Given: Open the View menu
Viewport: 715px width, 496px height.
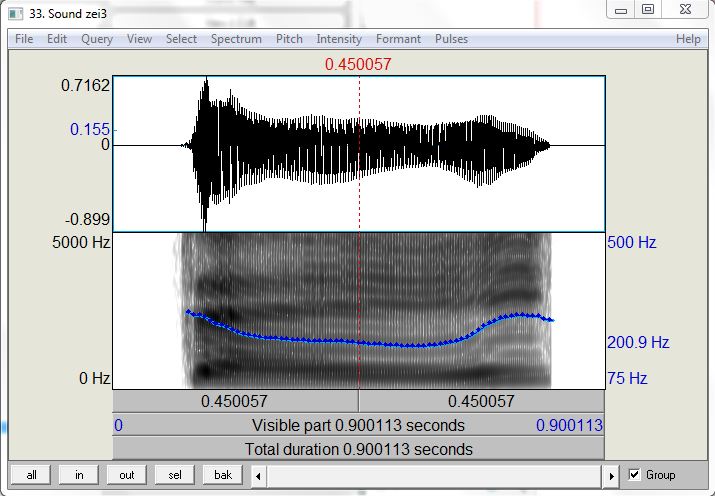Looking at the screenshot, I should coord(139,39).
